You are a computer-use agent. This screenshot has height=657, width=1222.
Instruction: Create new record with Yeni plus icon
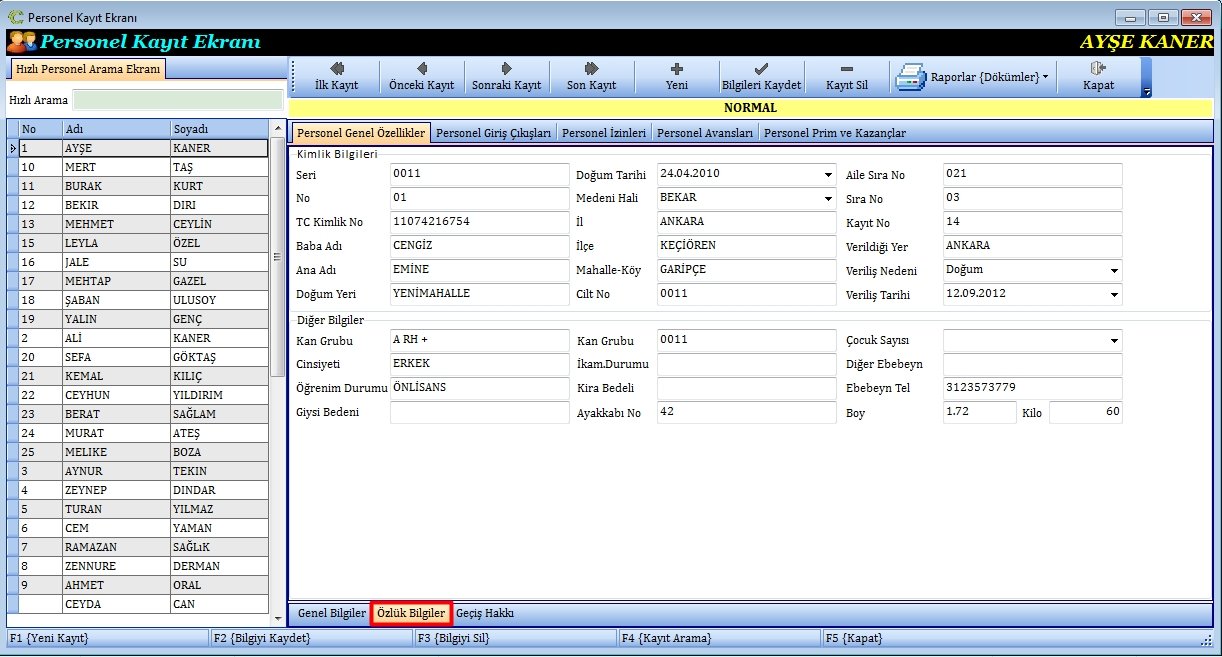point(676,76)
